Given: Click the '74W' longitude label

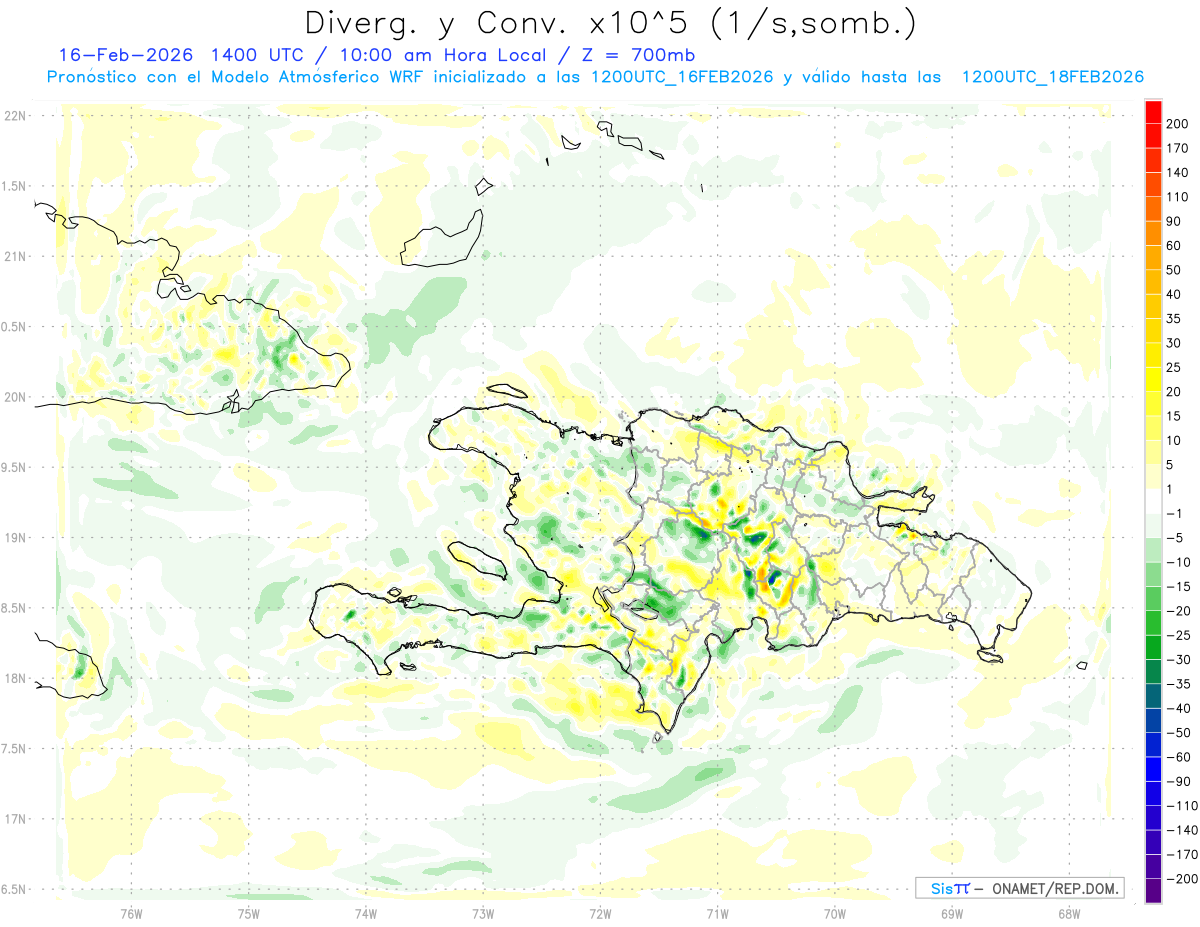Looking at the screenshot, I should (365, 912).
